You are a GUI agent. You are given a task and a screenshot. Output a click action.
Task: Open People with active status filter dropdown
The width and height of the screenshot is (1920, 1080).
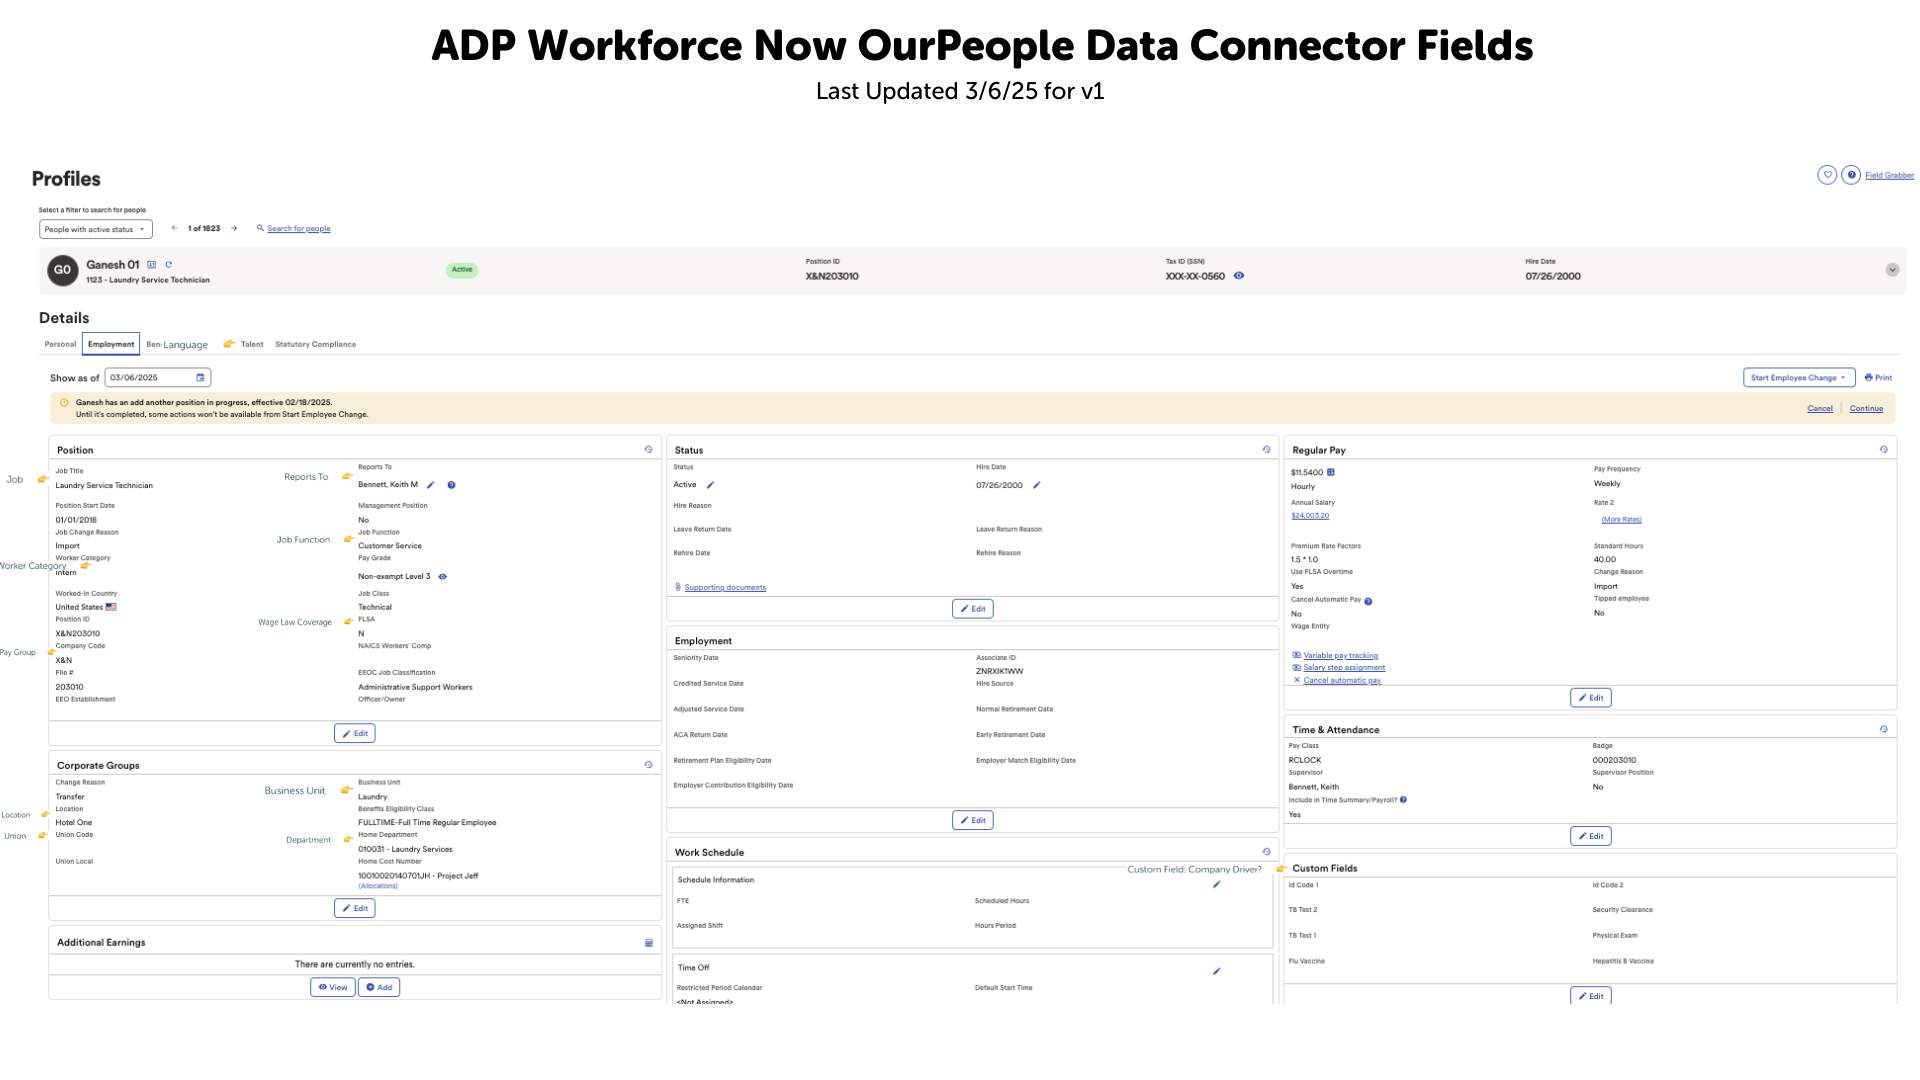95,229
